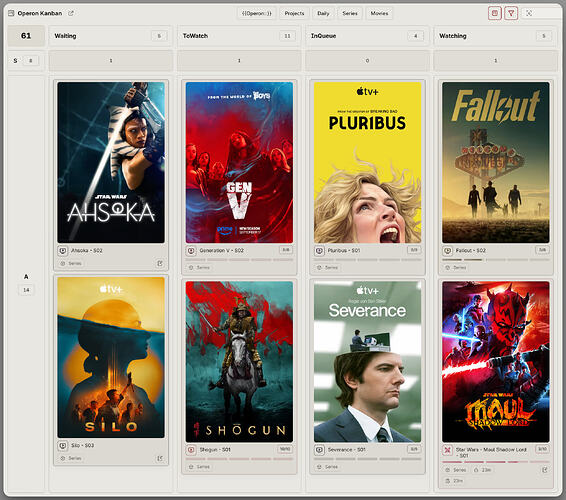The width and height of the screenshot is (566, 500).
Task: Click the Series tag on Fallout card
Action: 456,268
